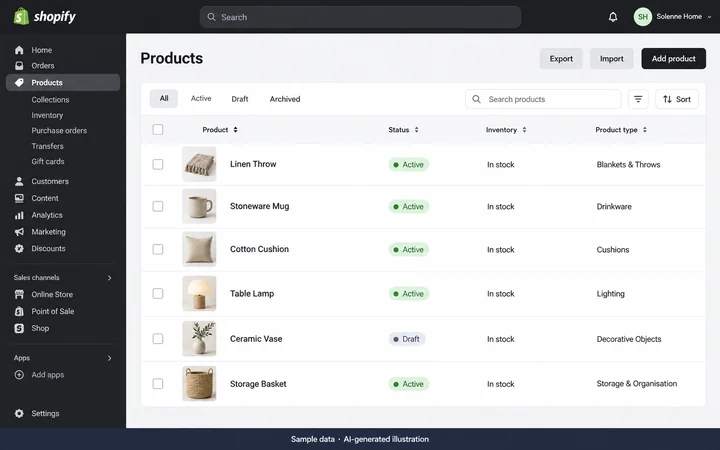720x450 pixels.
Task: Switch to the All tab
Action: click(x=164, y=99)
